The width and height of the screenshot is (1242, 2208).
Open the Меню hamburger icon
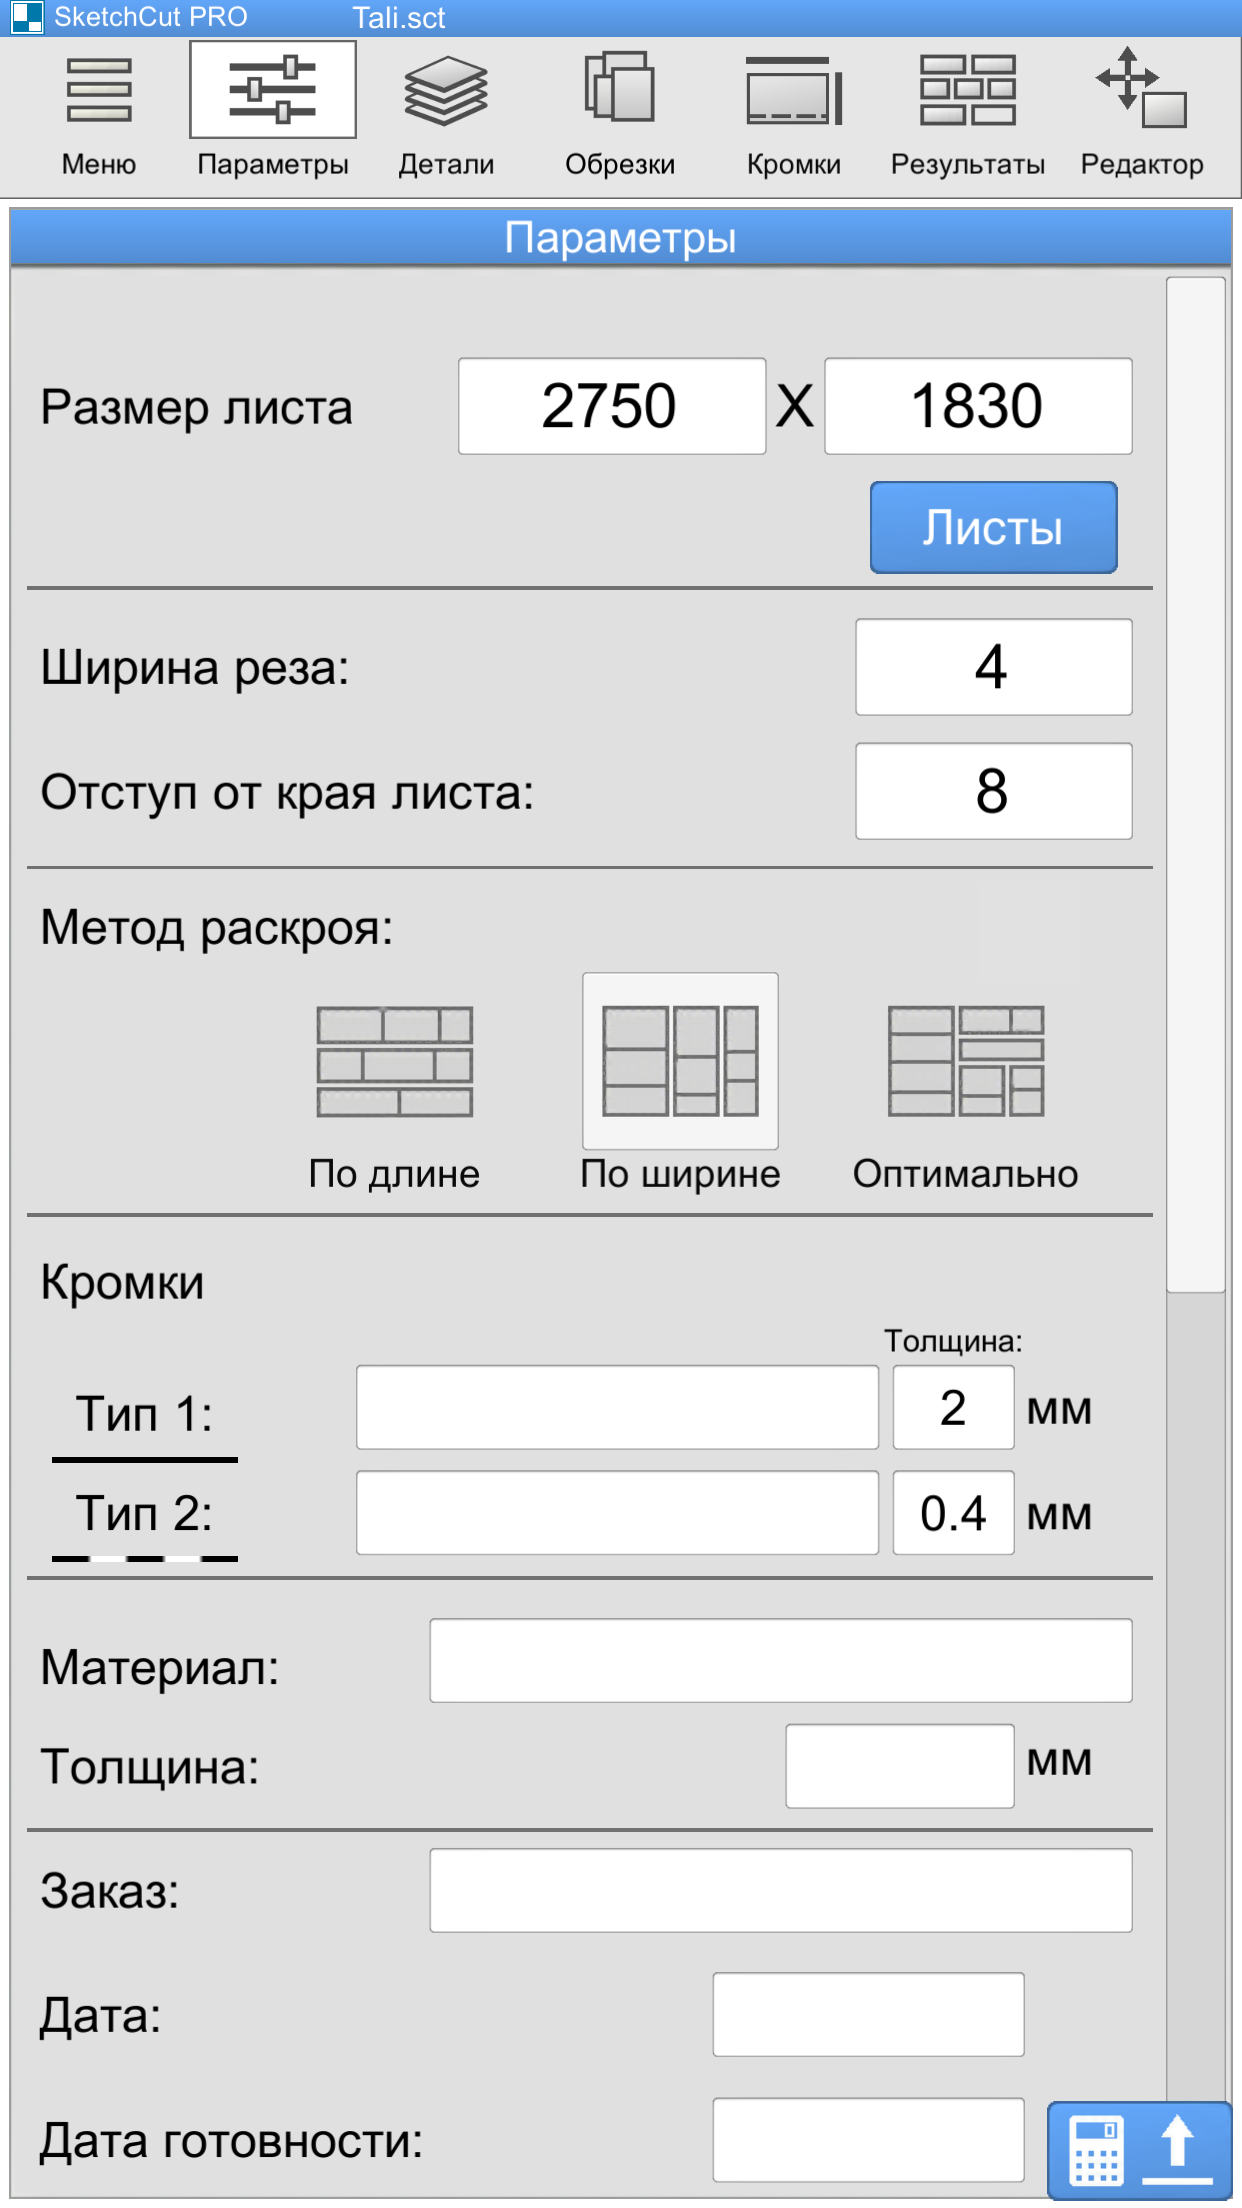pyautogui.click(x=98, y=90)
